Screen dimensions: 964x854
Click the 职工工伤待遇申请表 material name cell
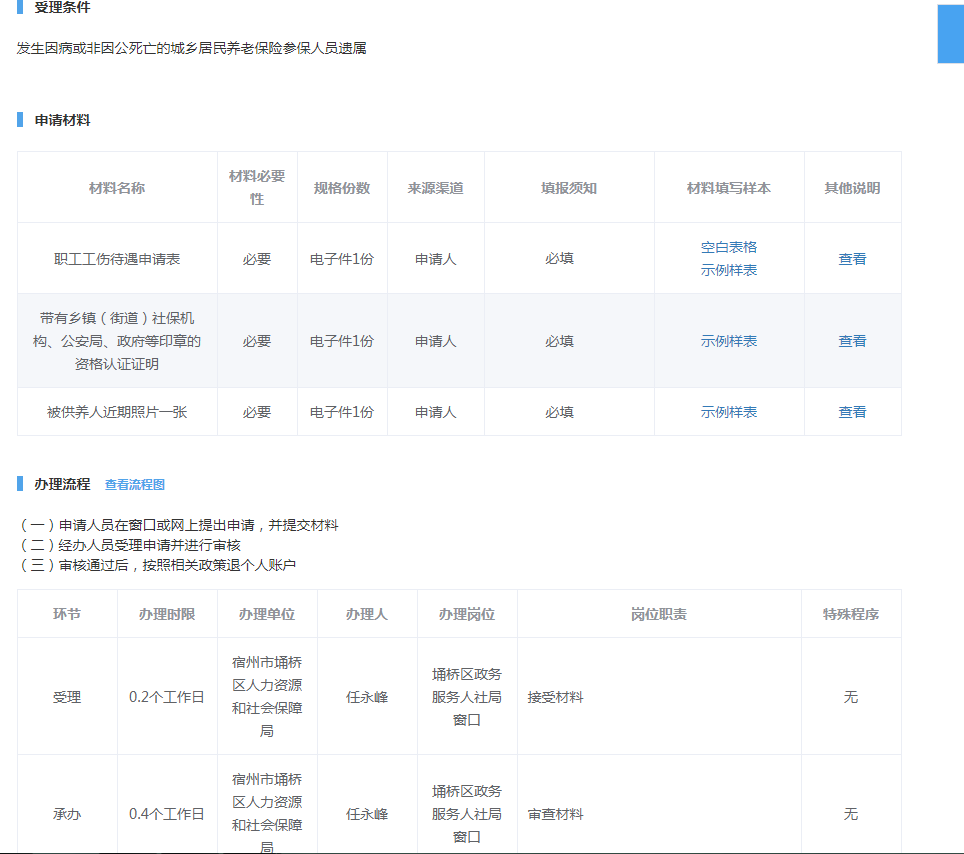pyautogui.click(x=117, y=259)
